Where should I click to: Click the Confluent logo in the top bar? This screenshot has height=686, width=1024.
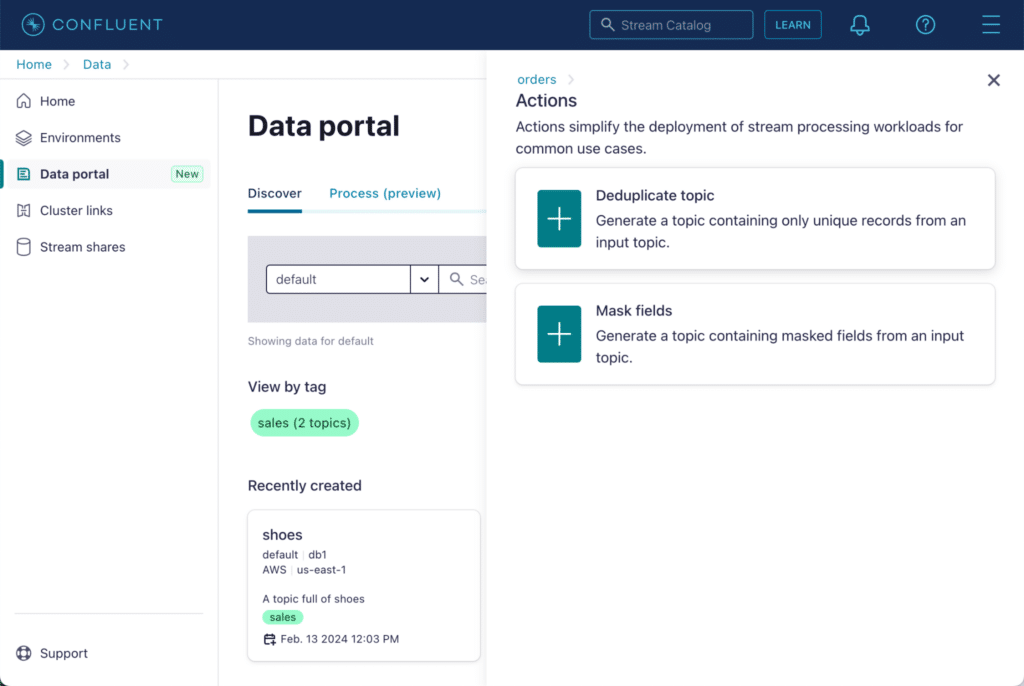92,24
